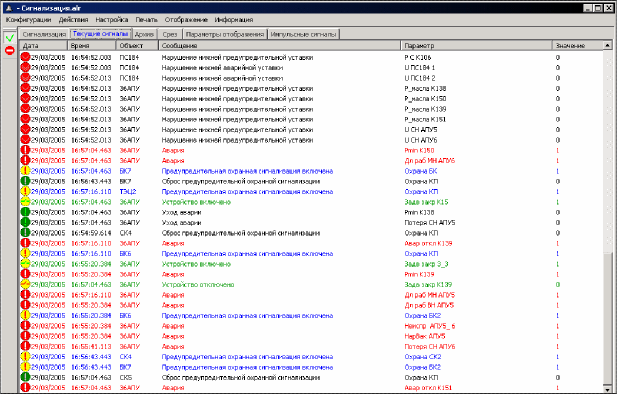Click the scrollbar down arrow
The image size is (617, 394).
[x=607, y=389]
